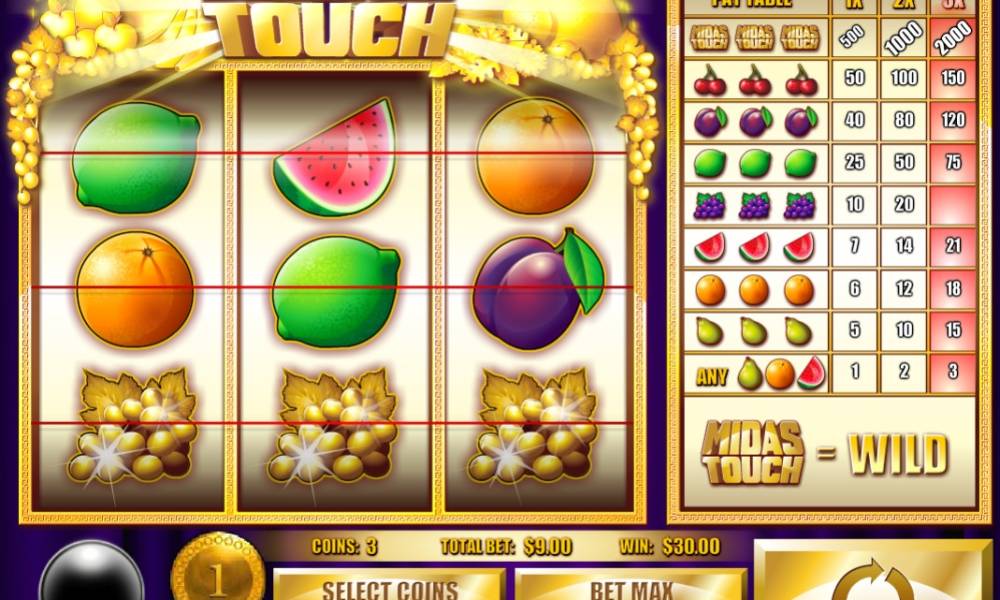This screenshot has width=1000, height=600.
Task: Click the Select Coins button
Action: pos(389,585)
